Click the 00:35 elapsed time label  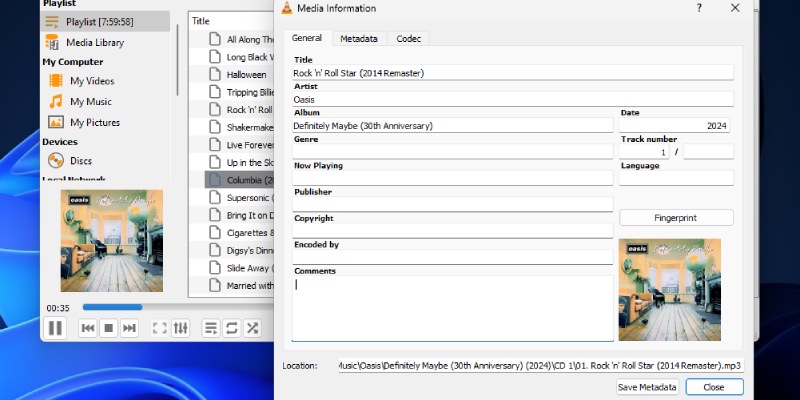point(58,308)
